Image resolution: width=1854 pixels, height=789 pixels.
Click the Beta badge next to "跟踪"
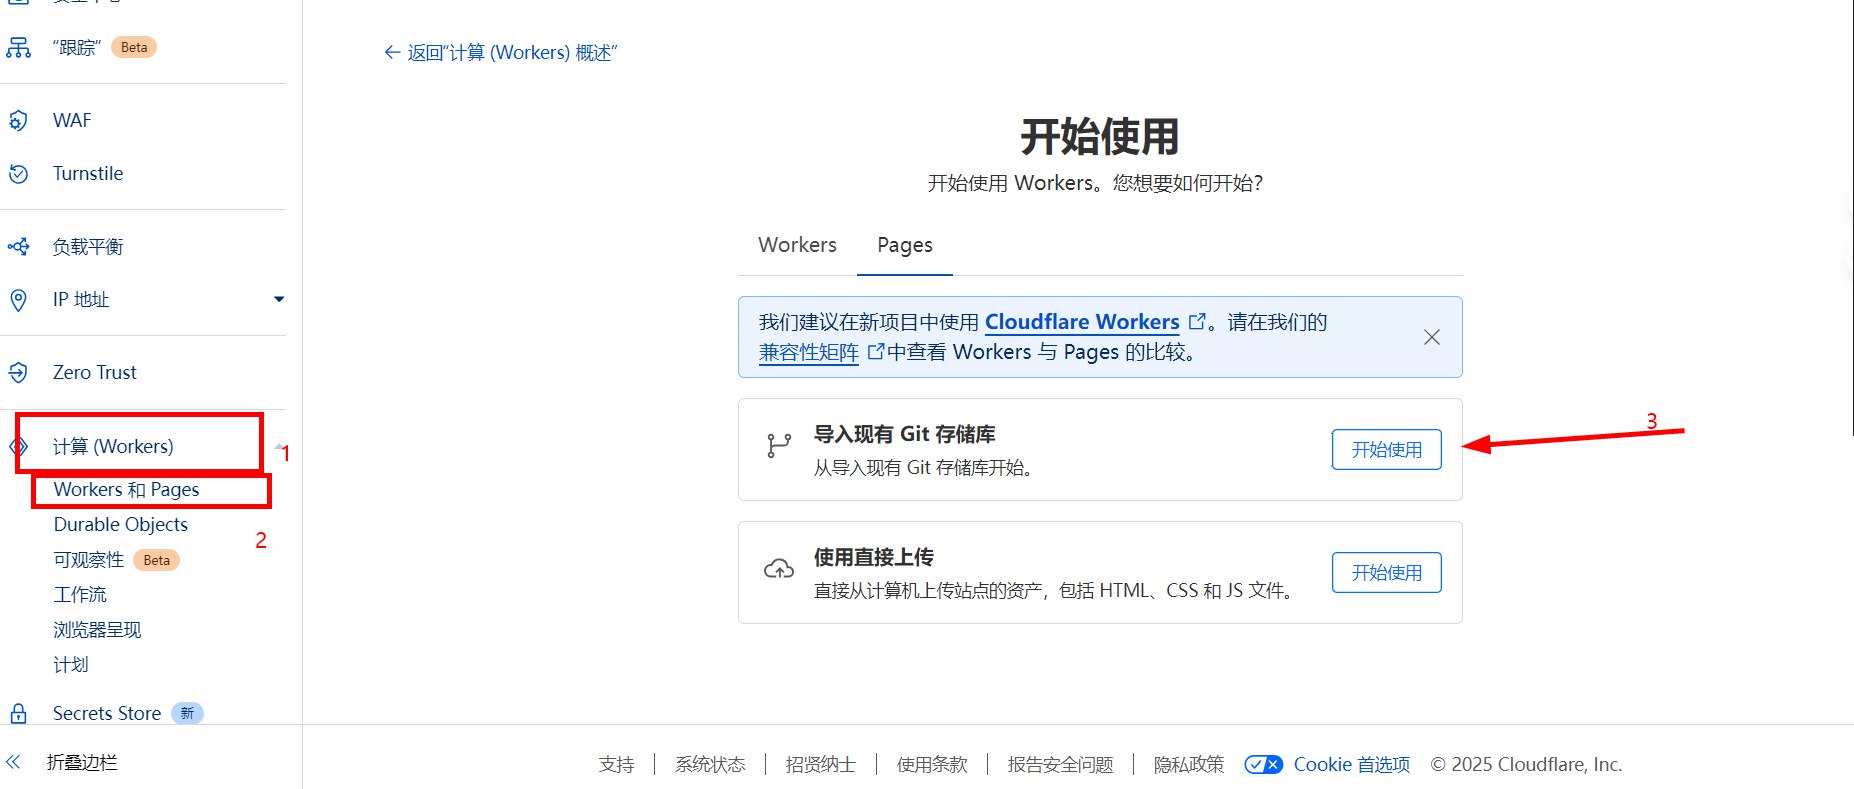point(134,47)
